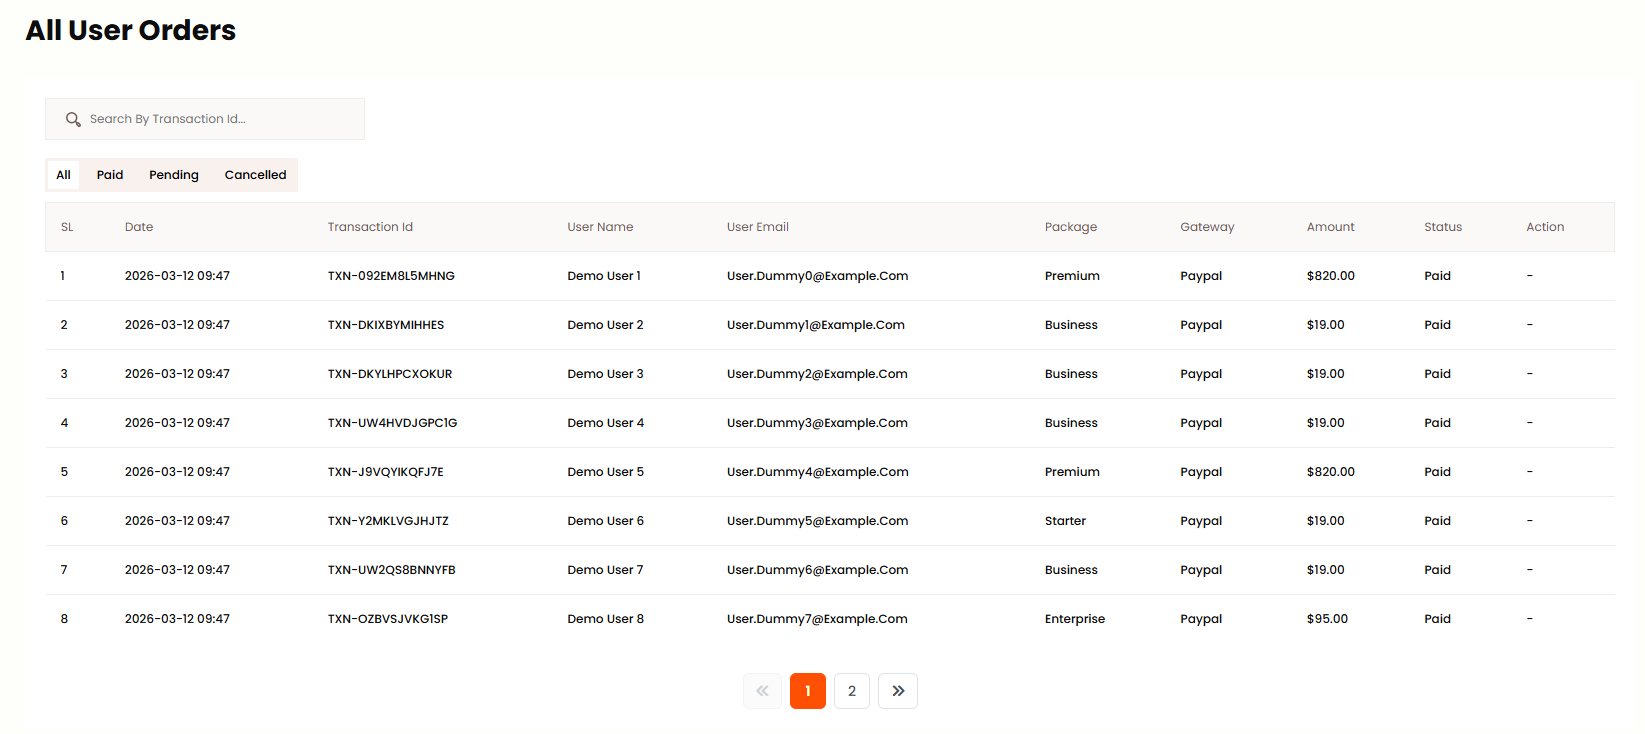Select transaction TXN-DKIXBYMIHHES

coord(386,325)
